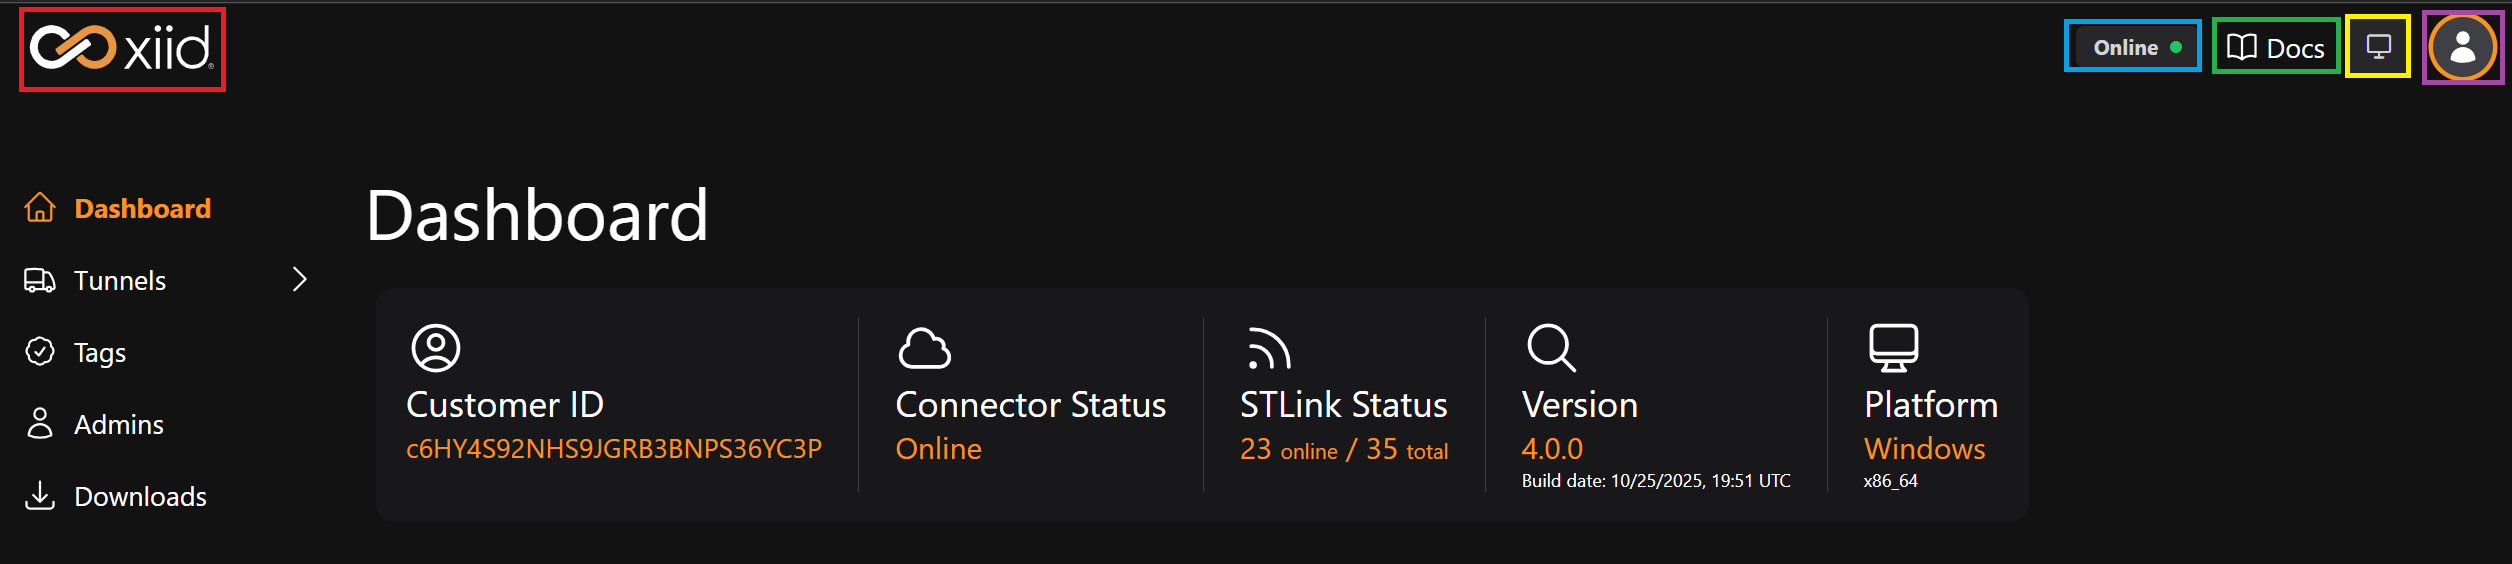The width and height of the screenshot is (2512, 564).
Task: Click the STLink Status signal icon
Action: tap(1268, 349)
